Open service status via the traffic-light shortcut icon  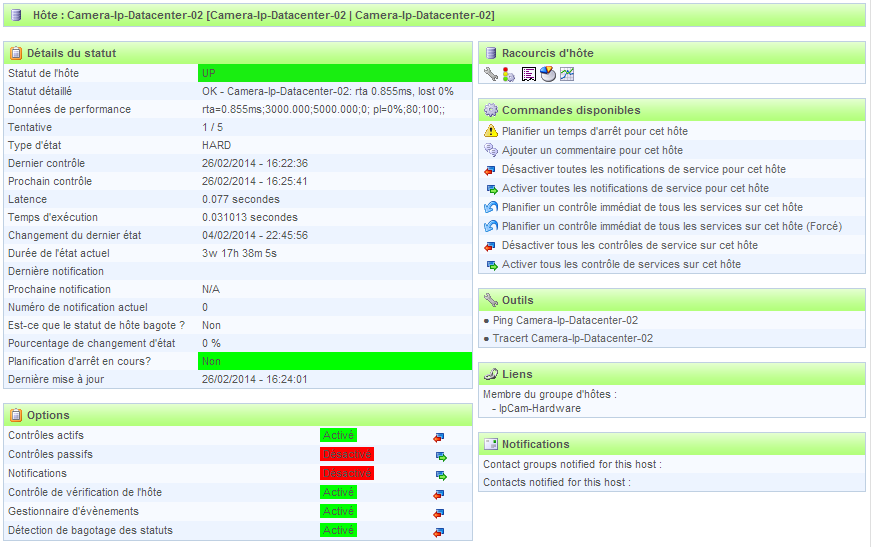click(x=509, y=74)
